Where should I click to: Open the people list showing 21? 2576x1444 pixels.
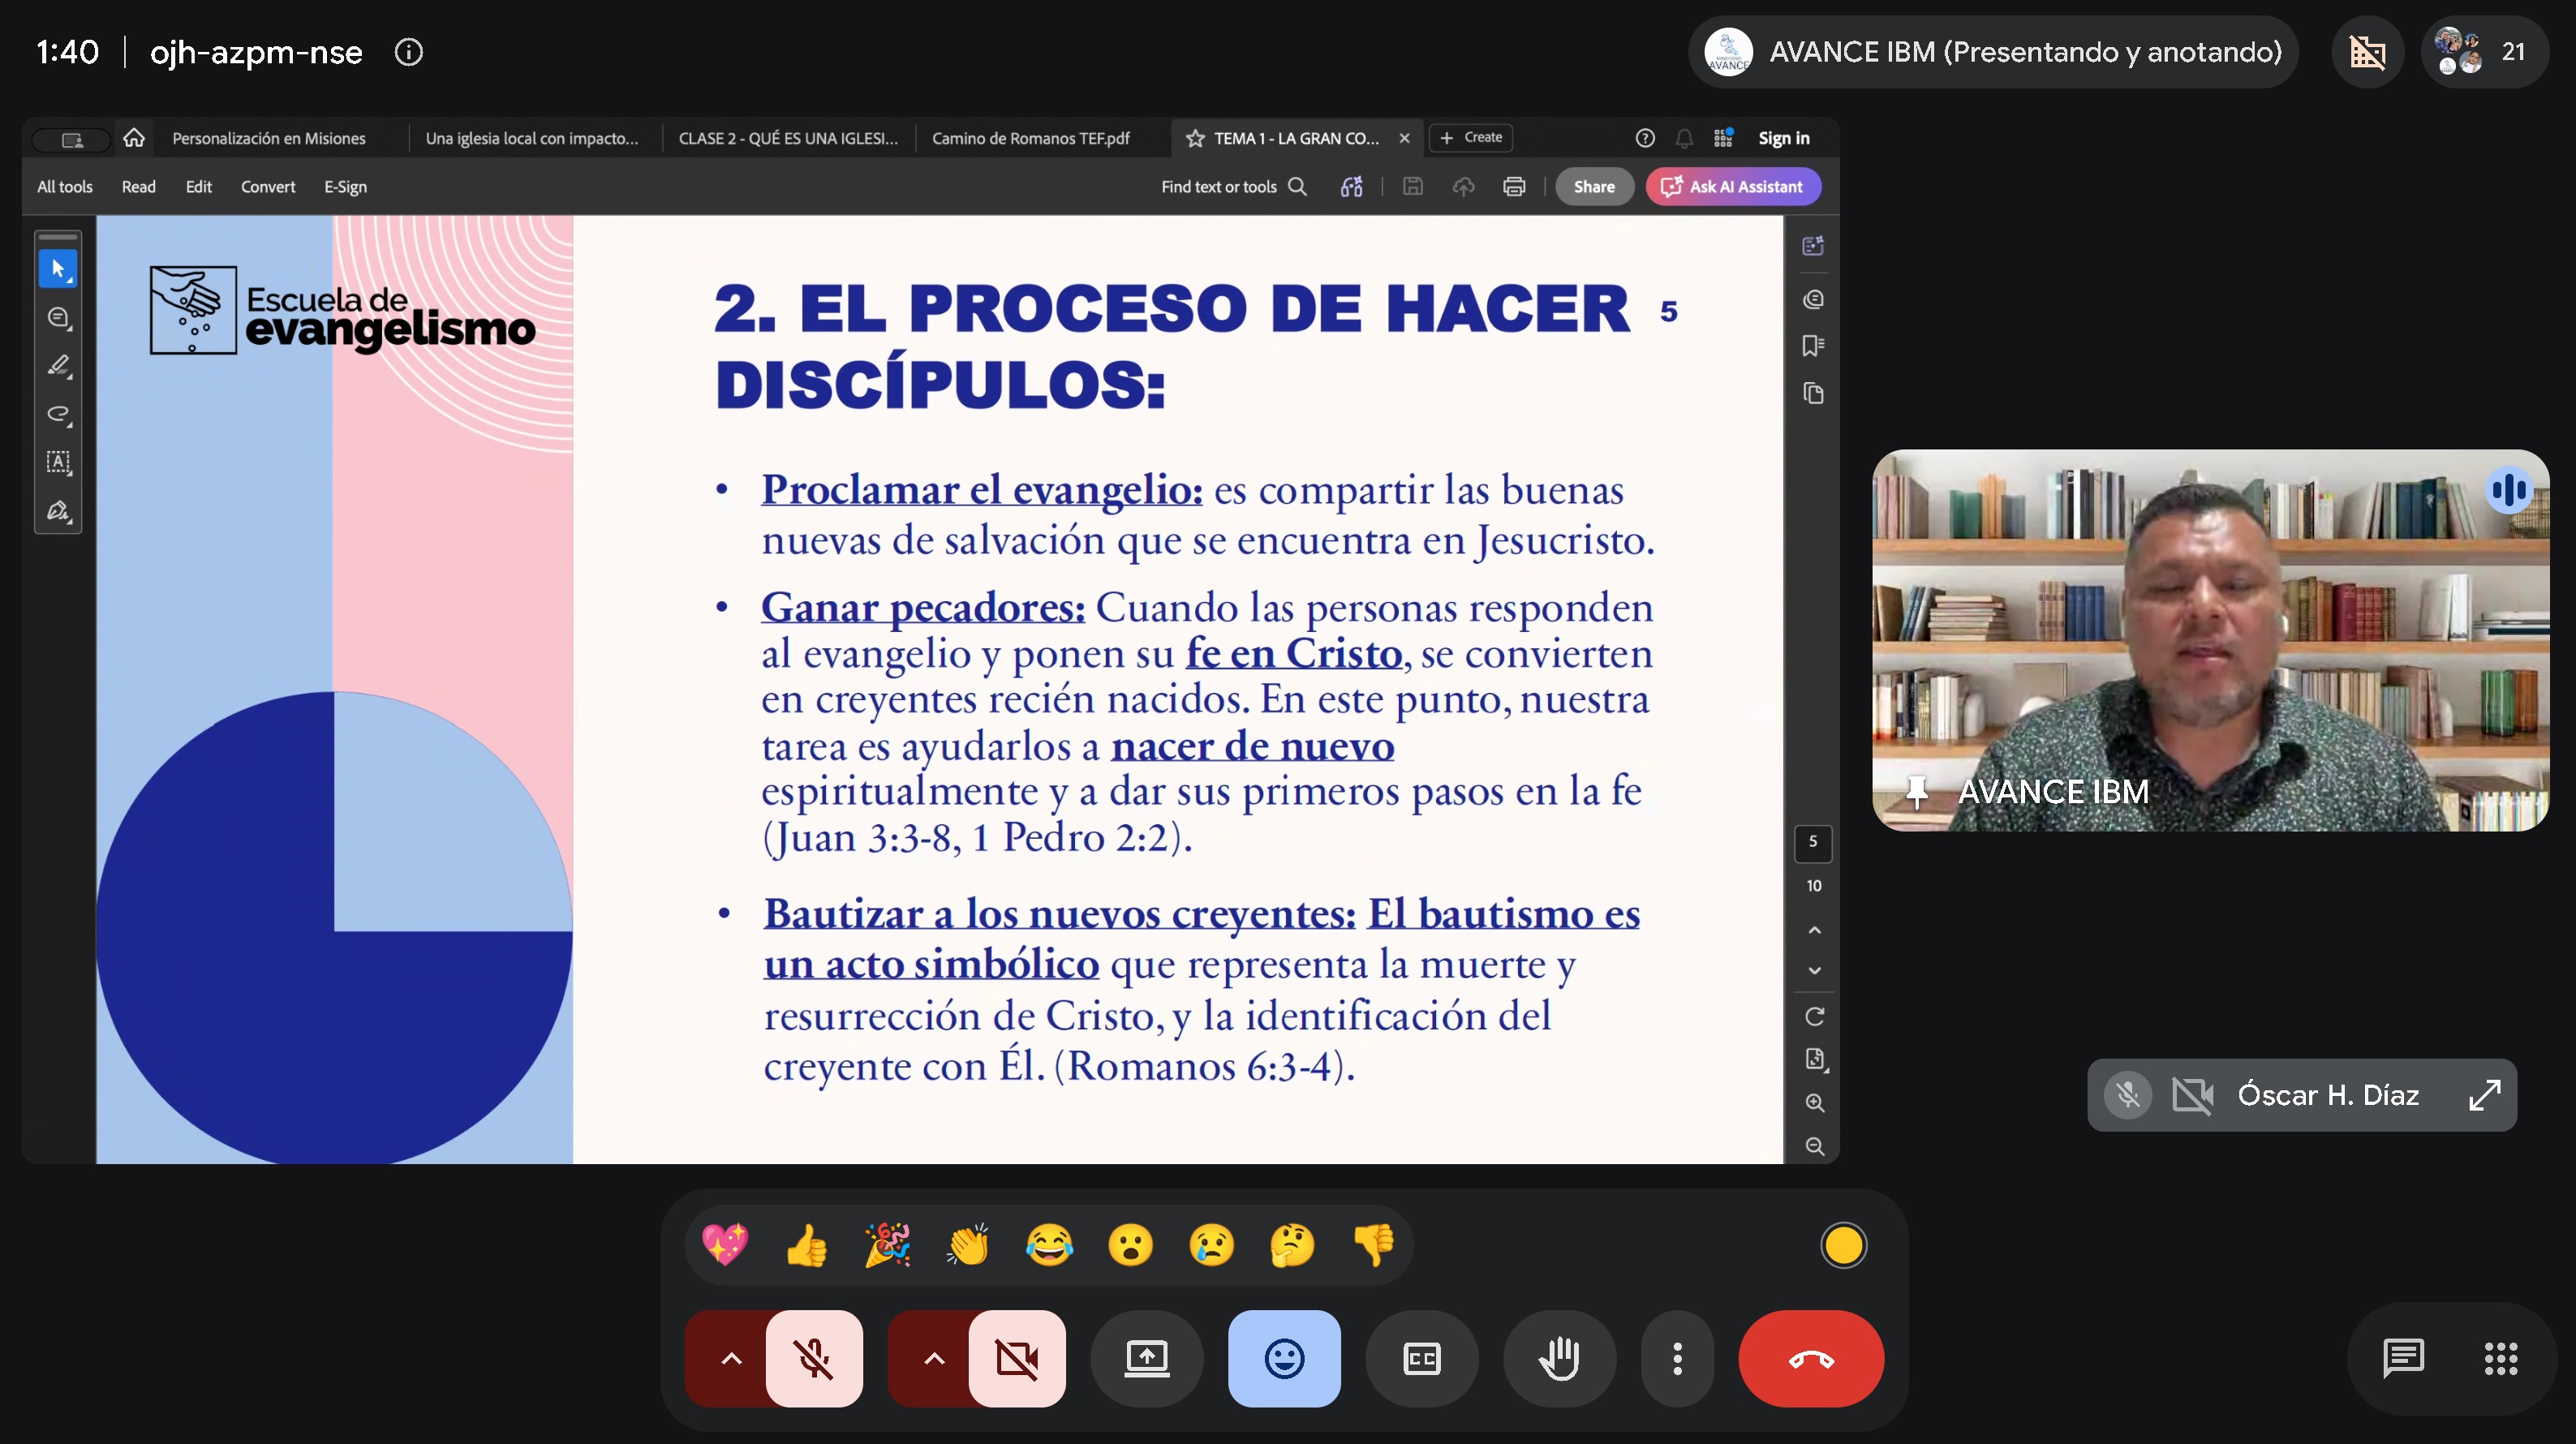(2483, 52)
